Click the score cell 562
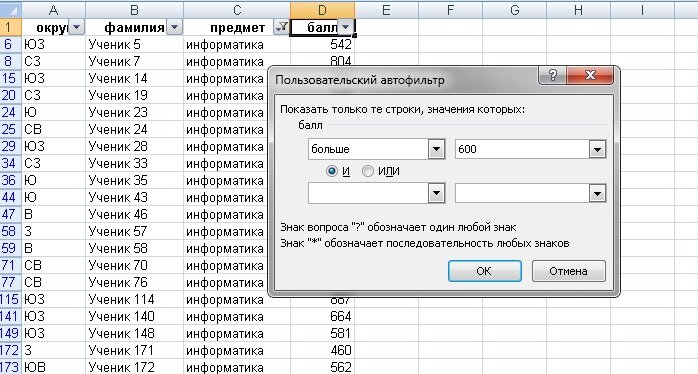Viewport: 698px width, 374px height. coord(322,367)
